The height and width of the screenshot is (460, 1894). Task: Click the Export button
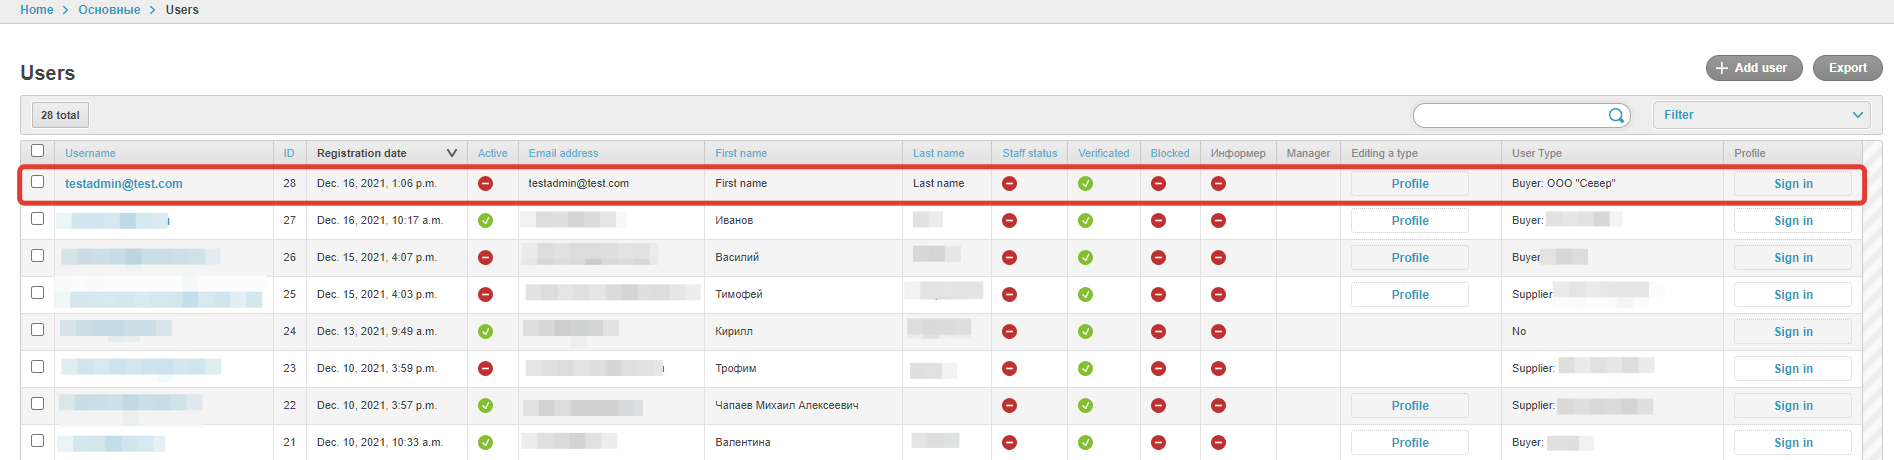click(x=1847, y=68)
